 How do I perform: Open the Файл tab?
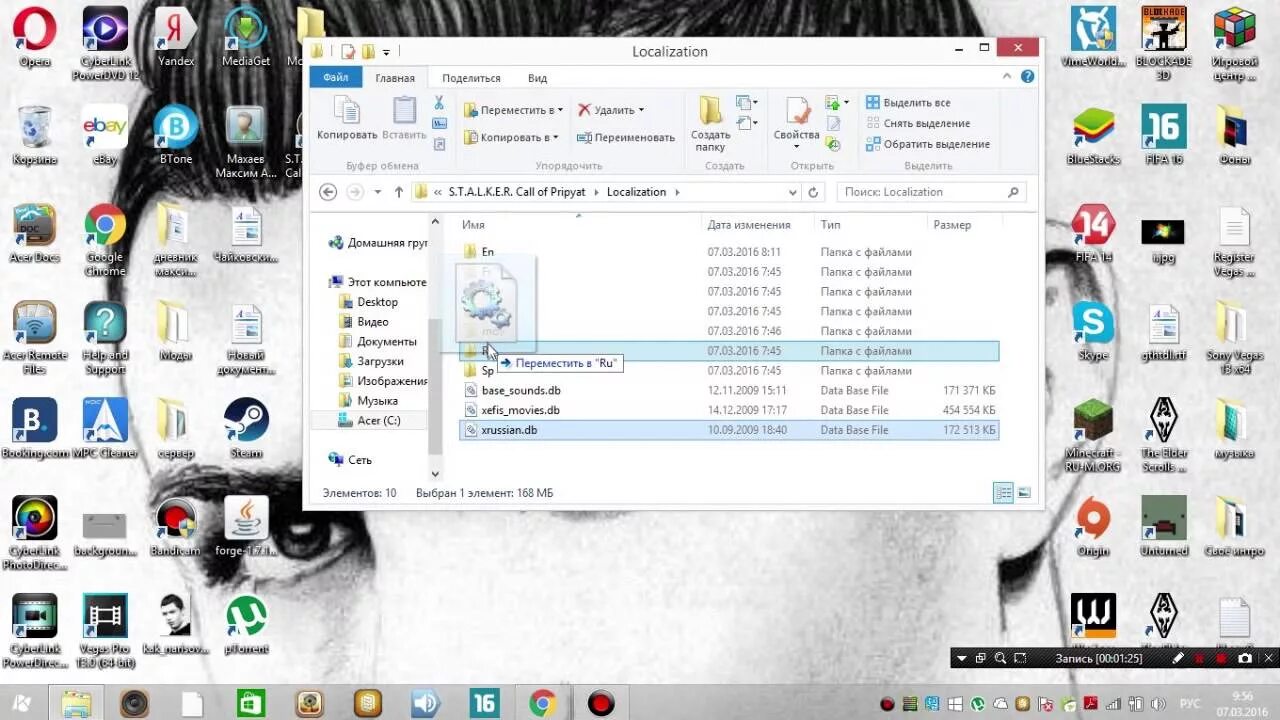(336, 77)
